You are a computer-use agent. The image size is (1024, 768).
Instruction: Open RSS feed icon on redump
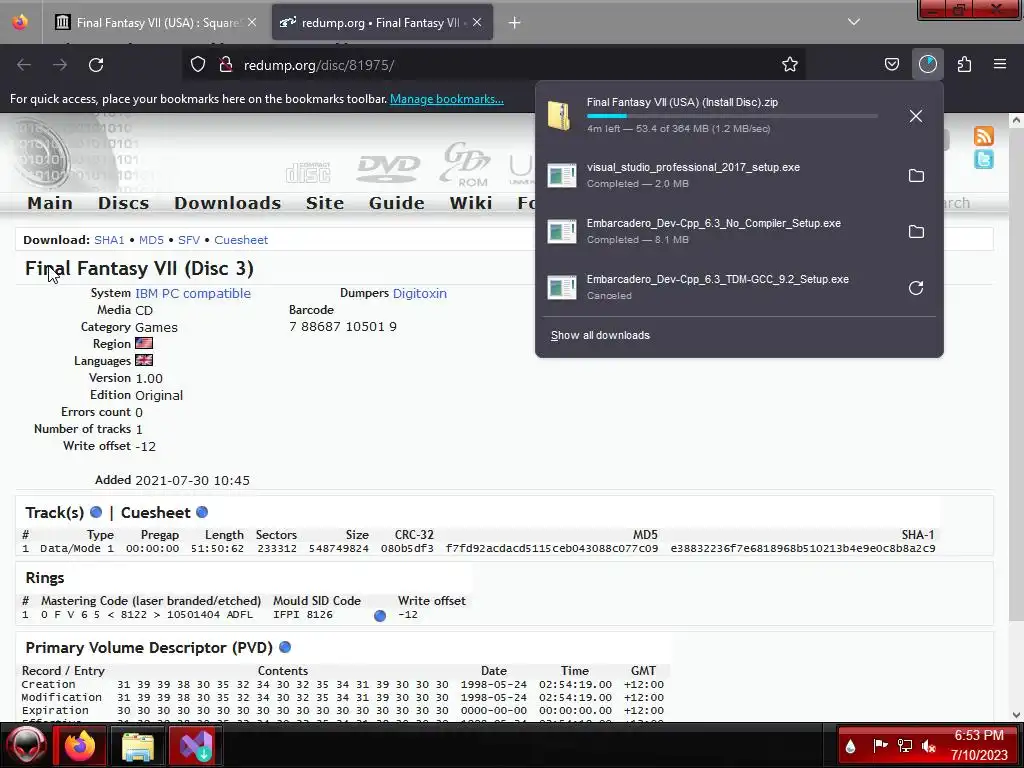[x=984, y=136]
